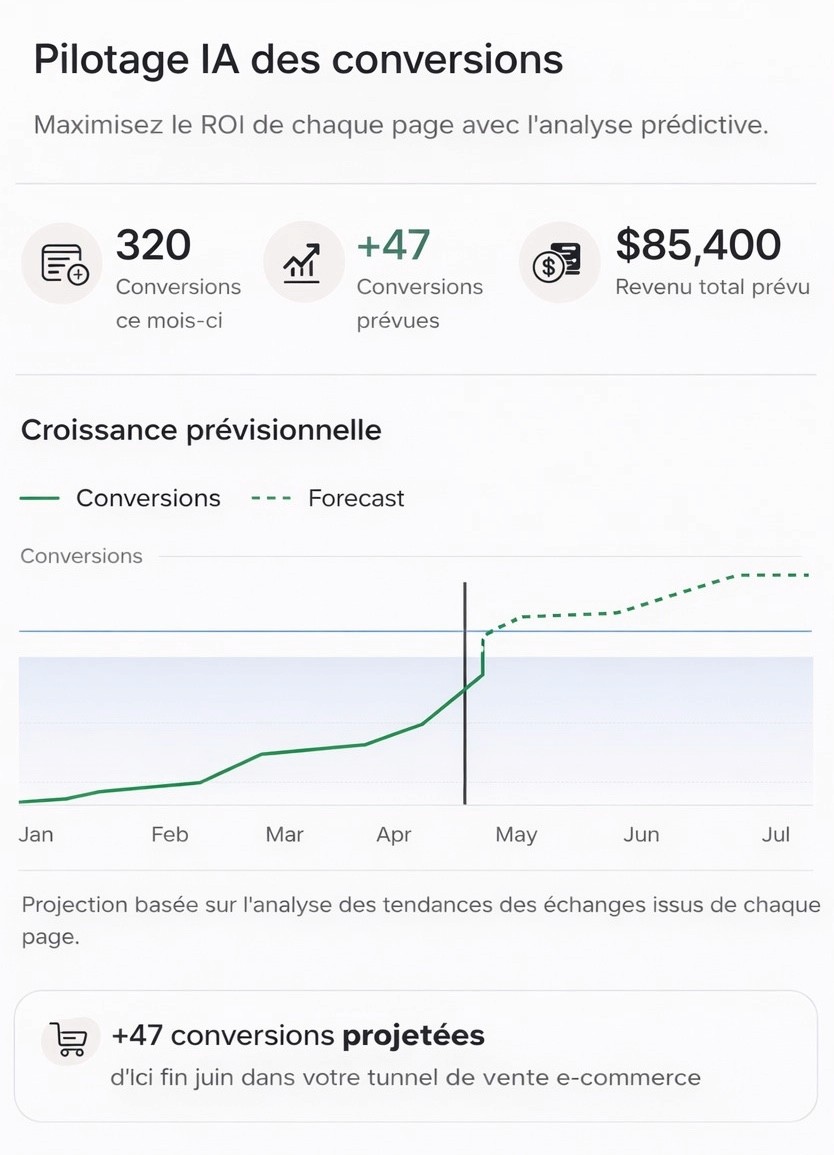This screenshot has width=834, height=1155.
Task: Click the shopping cart icon in projection card
Action: (70, 1040)
